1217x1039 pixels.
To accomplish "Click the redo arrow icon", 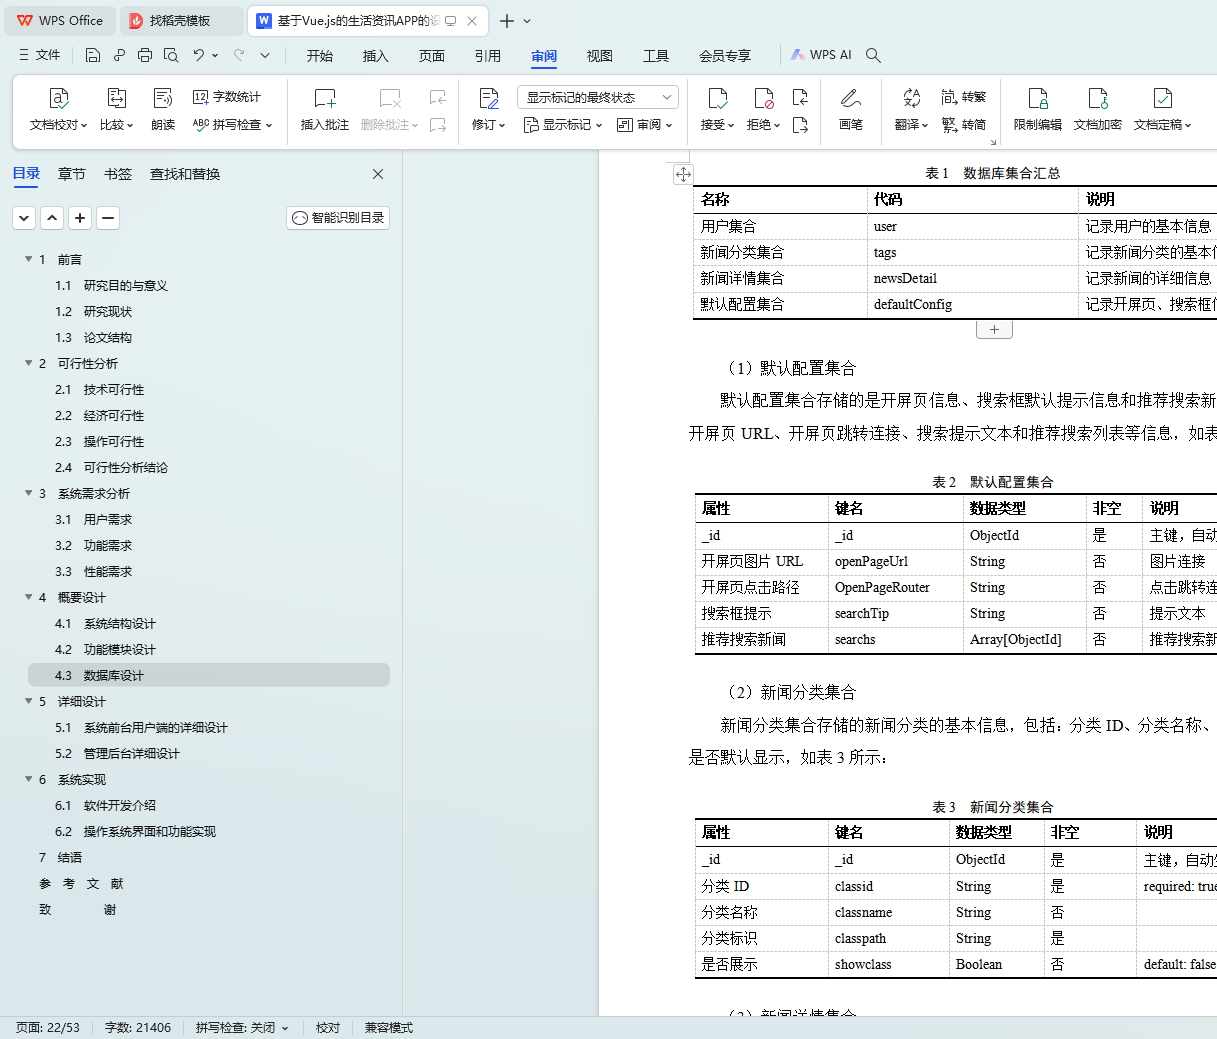I will tap(239, 55).
